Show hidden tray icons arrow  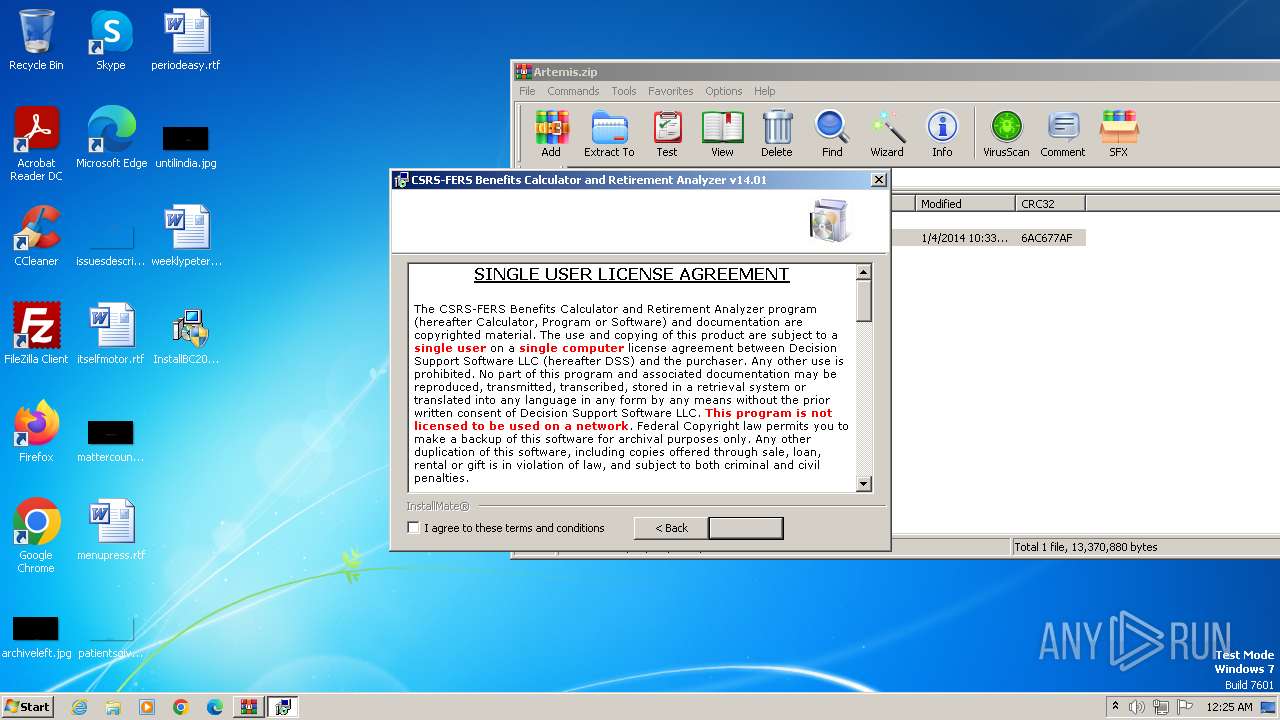click(1116, 707)
